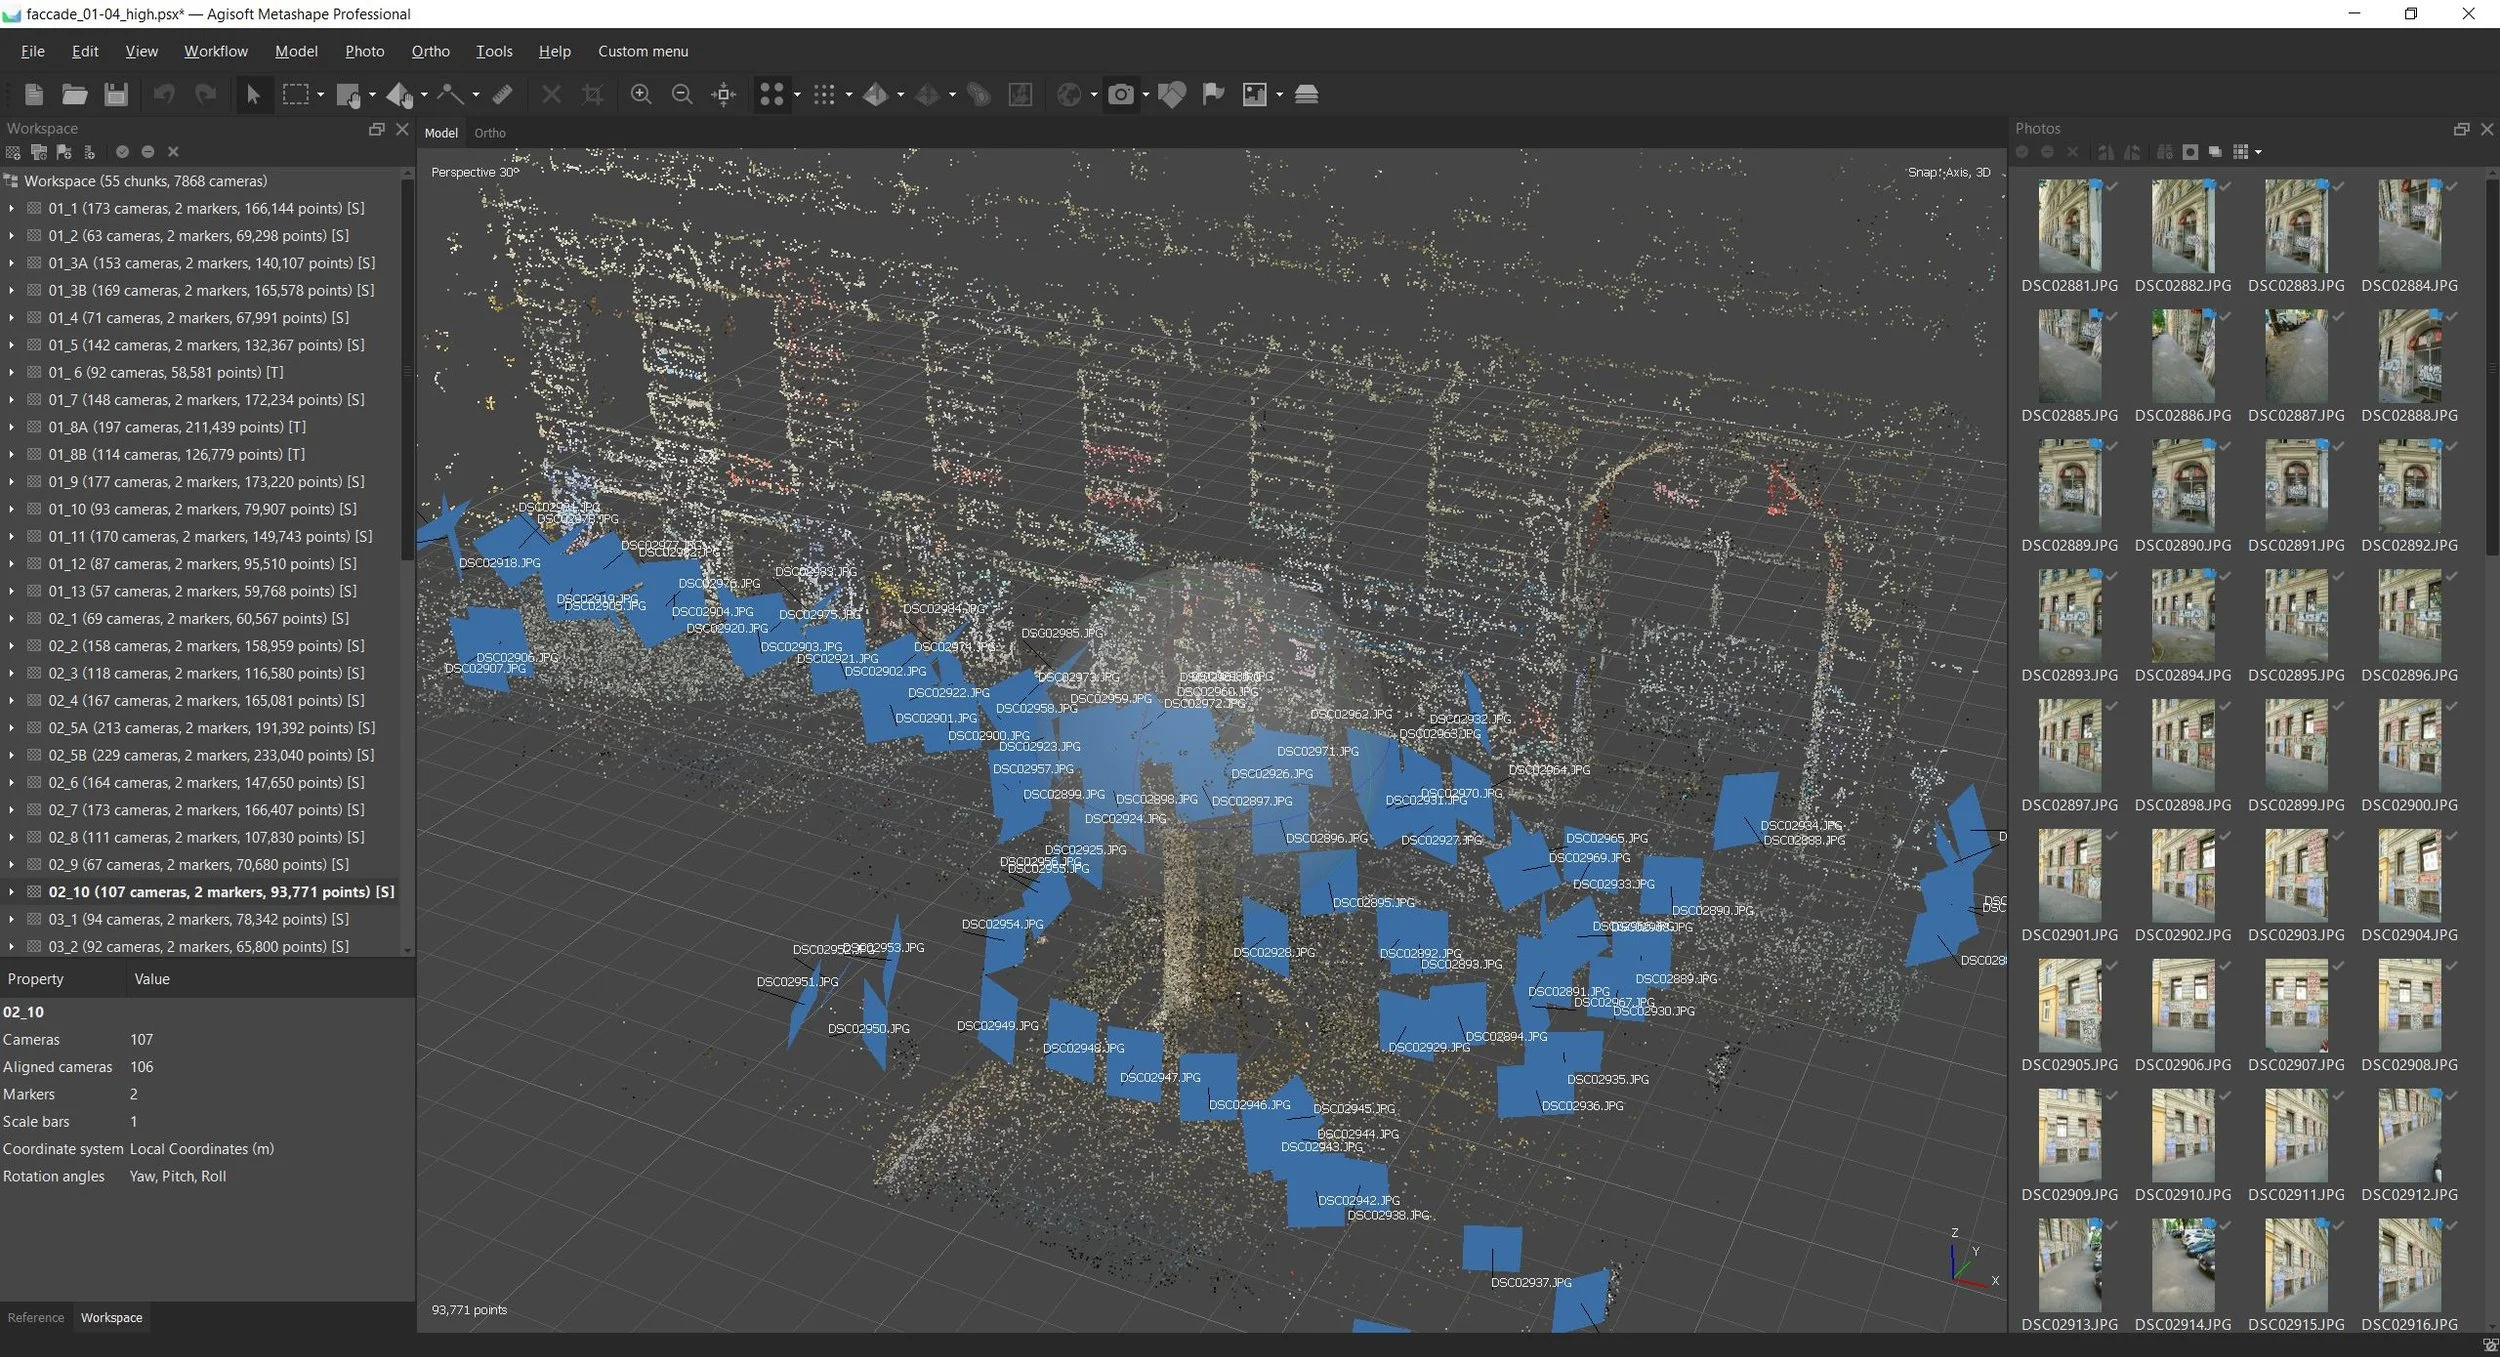
Task: Toggle Show Cameras camera icon
Action: pos(1121,94)
